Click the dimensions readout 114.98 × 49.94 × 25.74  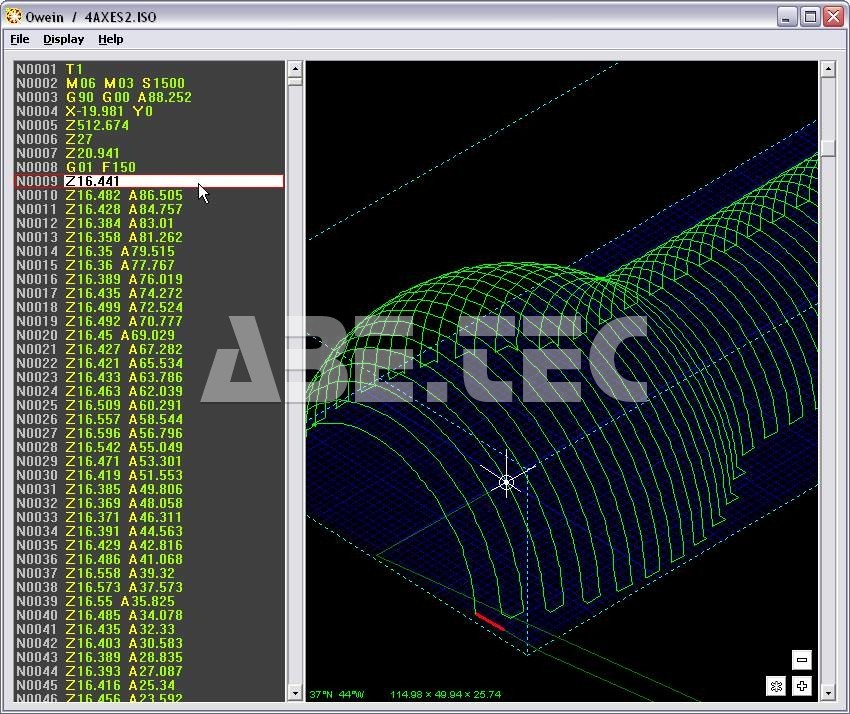coord(446,694)
